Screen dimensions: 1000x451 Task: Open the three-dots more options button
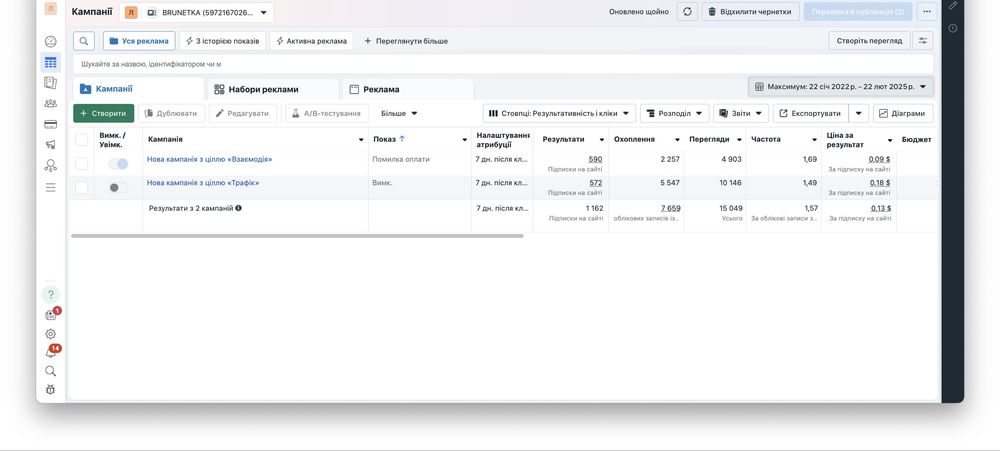tap(927, 11)
